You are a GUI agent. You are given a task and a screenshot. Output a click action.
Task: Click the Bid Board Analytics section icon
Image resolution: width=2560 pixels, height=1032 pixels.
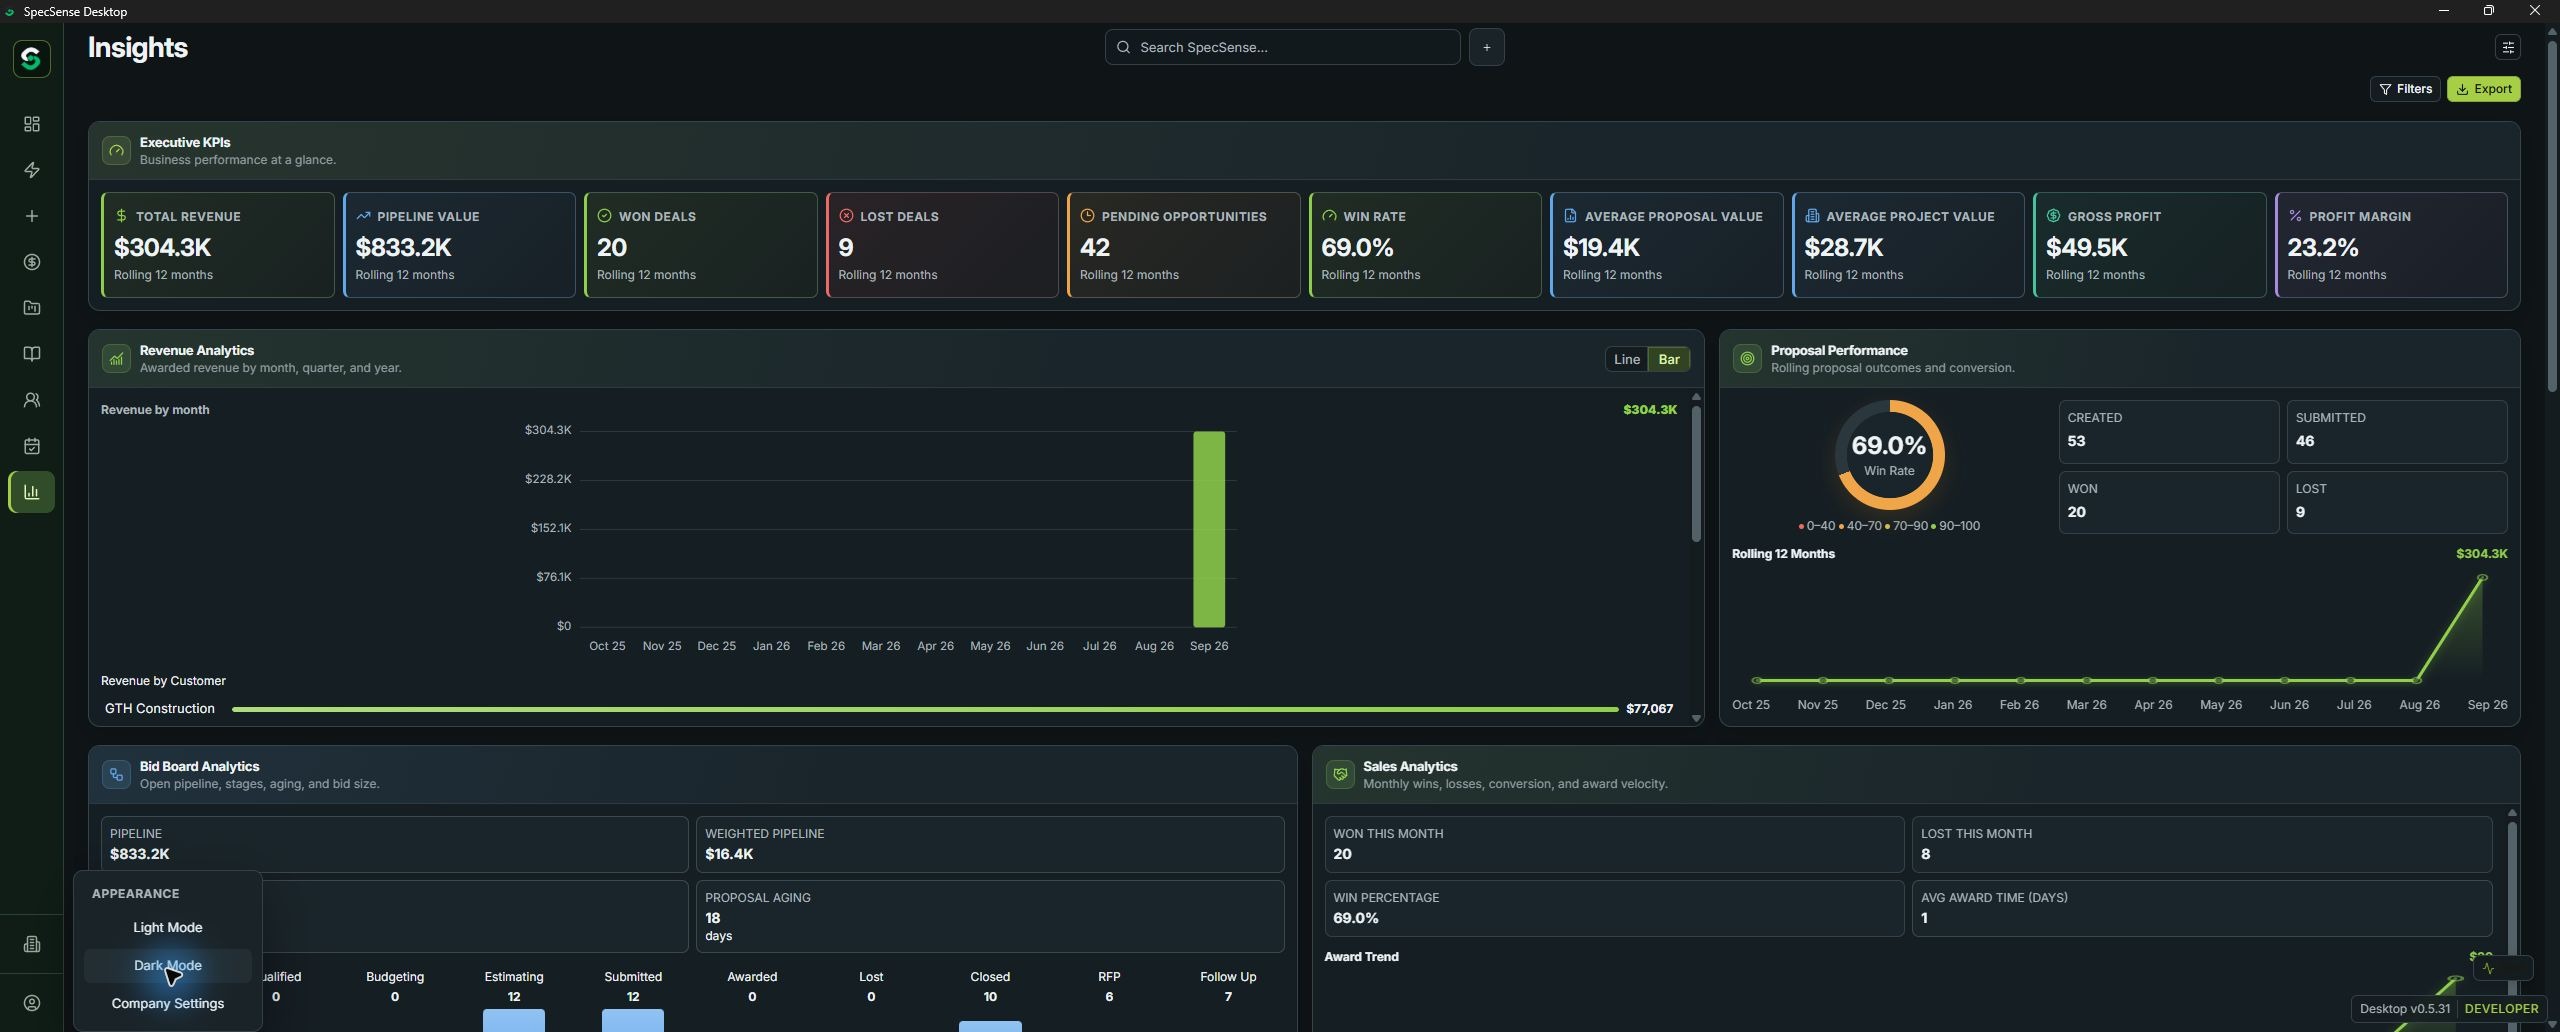click(116, 774)
